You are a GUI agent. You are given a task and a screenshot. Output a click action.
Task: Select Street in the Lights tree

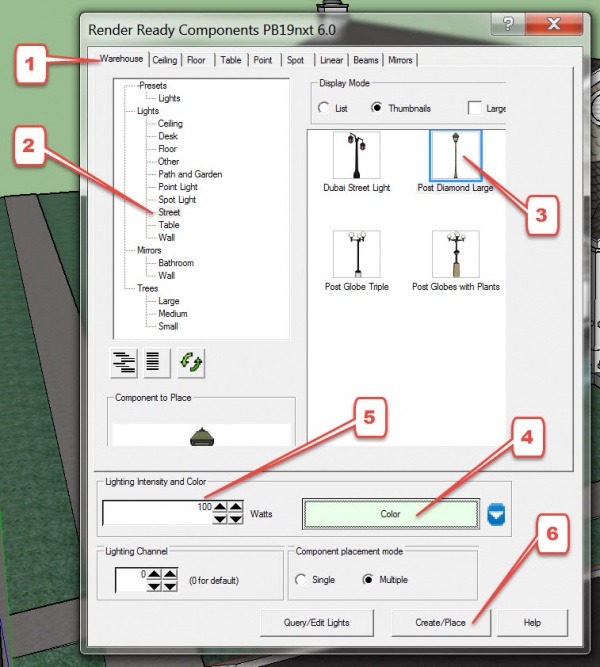click(169, 212)
